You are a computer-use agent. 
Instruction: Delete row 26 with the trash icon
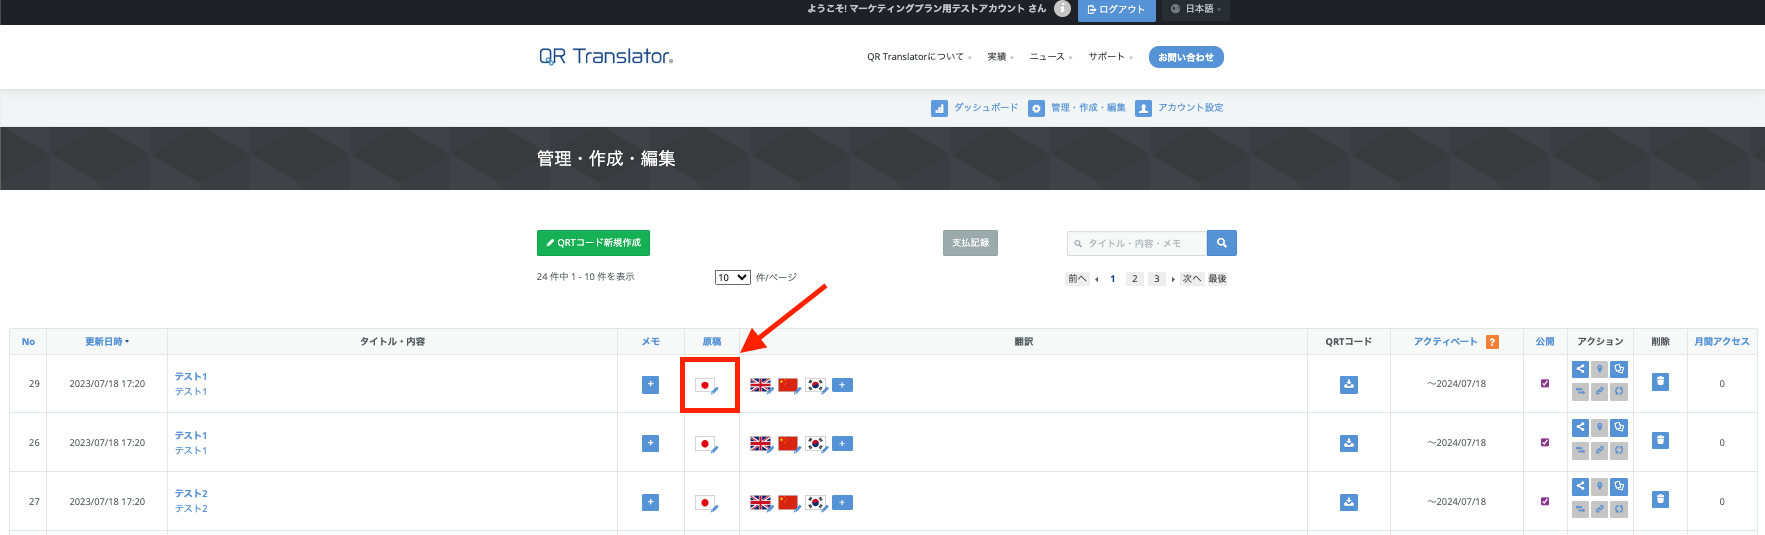[1660, 440]
